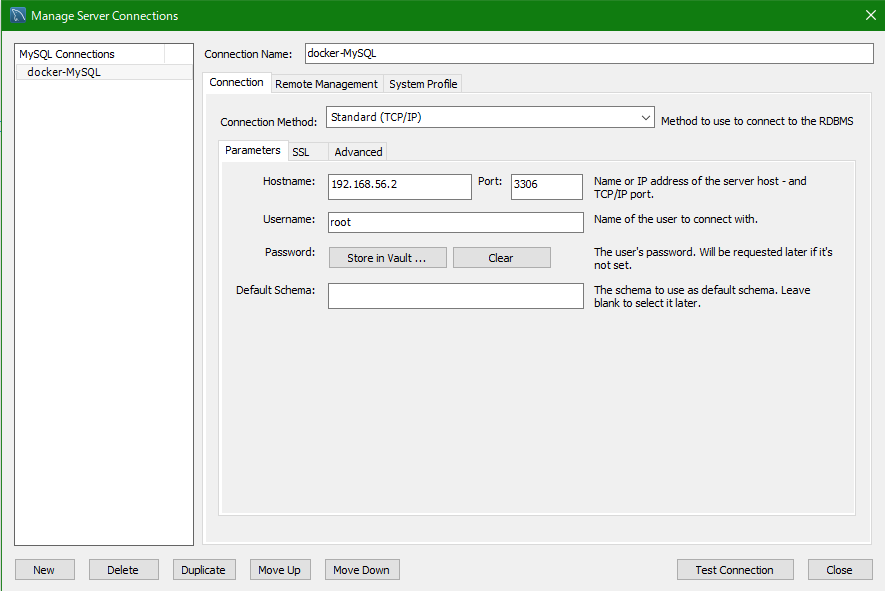Click the Hostname field showing 192.168.56.2
The height and width of the screenshot is (591, 885).
[400, 186]
